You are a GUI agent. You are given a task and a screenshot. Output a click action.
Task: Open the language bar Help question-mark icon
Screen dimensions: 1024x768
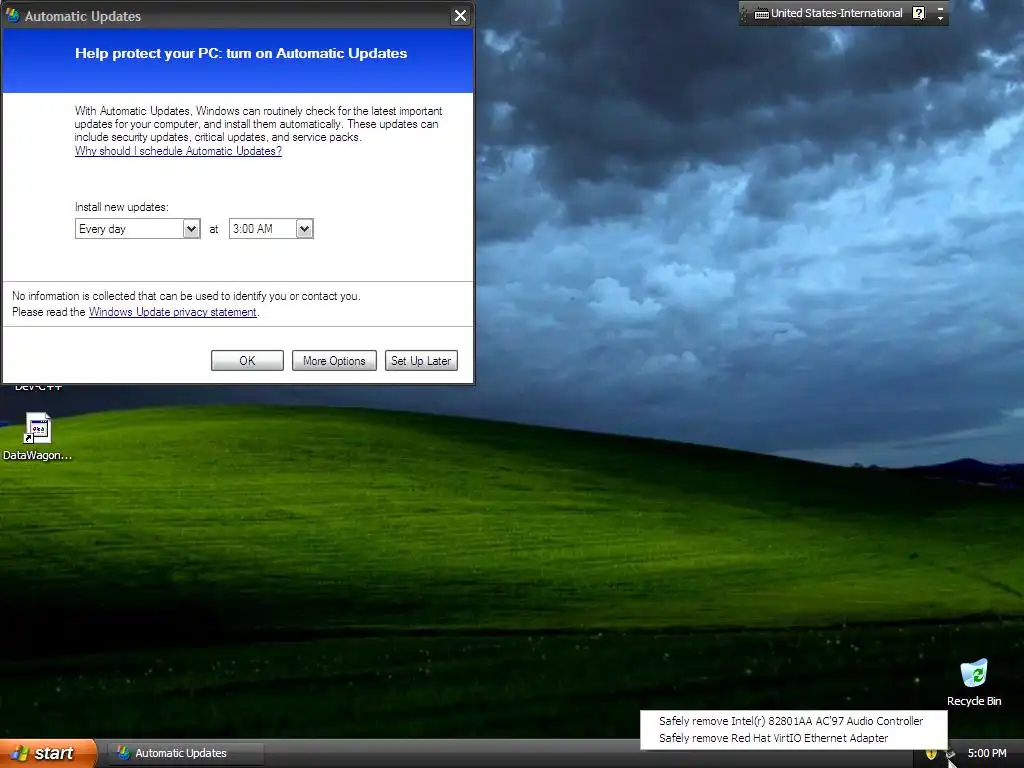click(919, 13)
